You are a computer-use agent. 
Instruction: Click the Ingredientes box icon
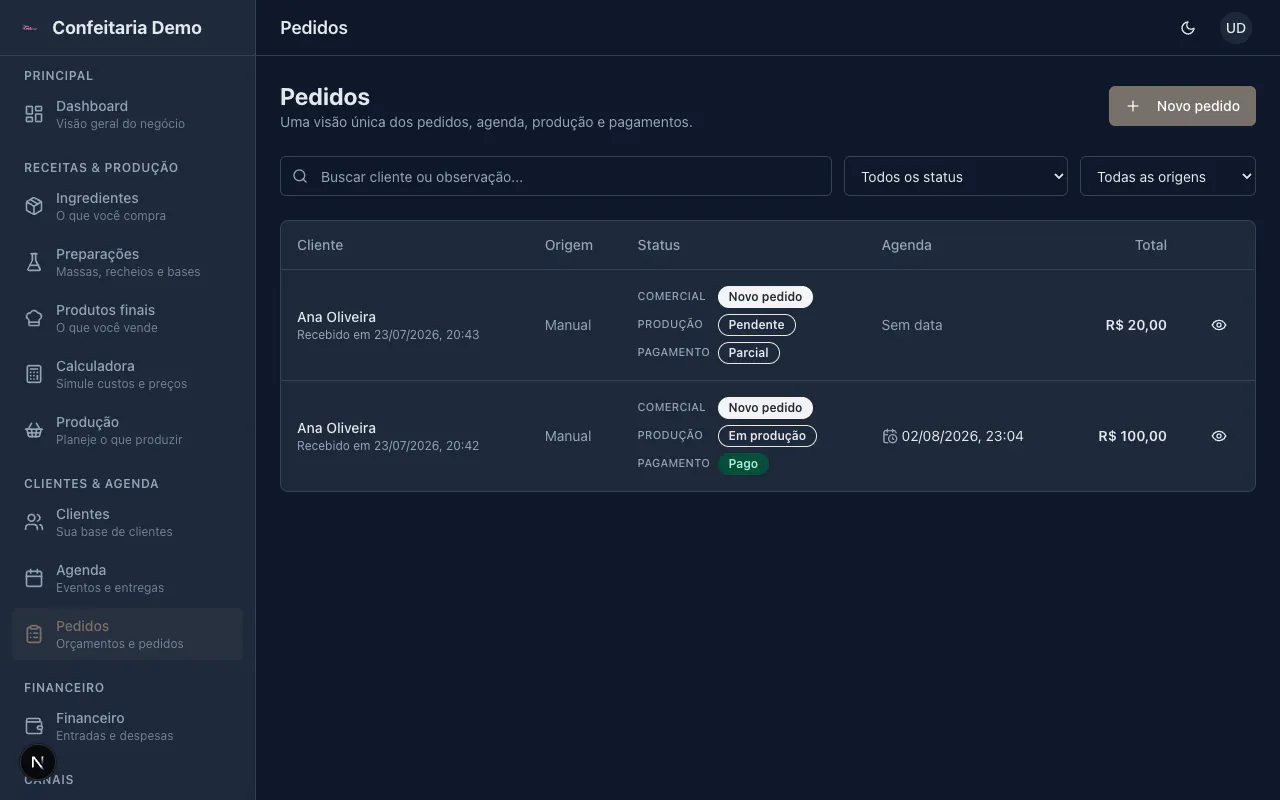point(34,206)
